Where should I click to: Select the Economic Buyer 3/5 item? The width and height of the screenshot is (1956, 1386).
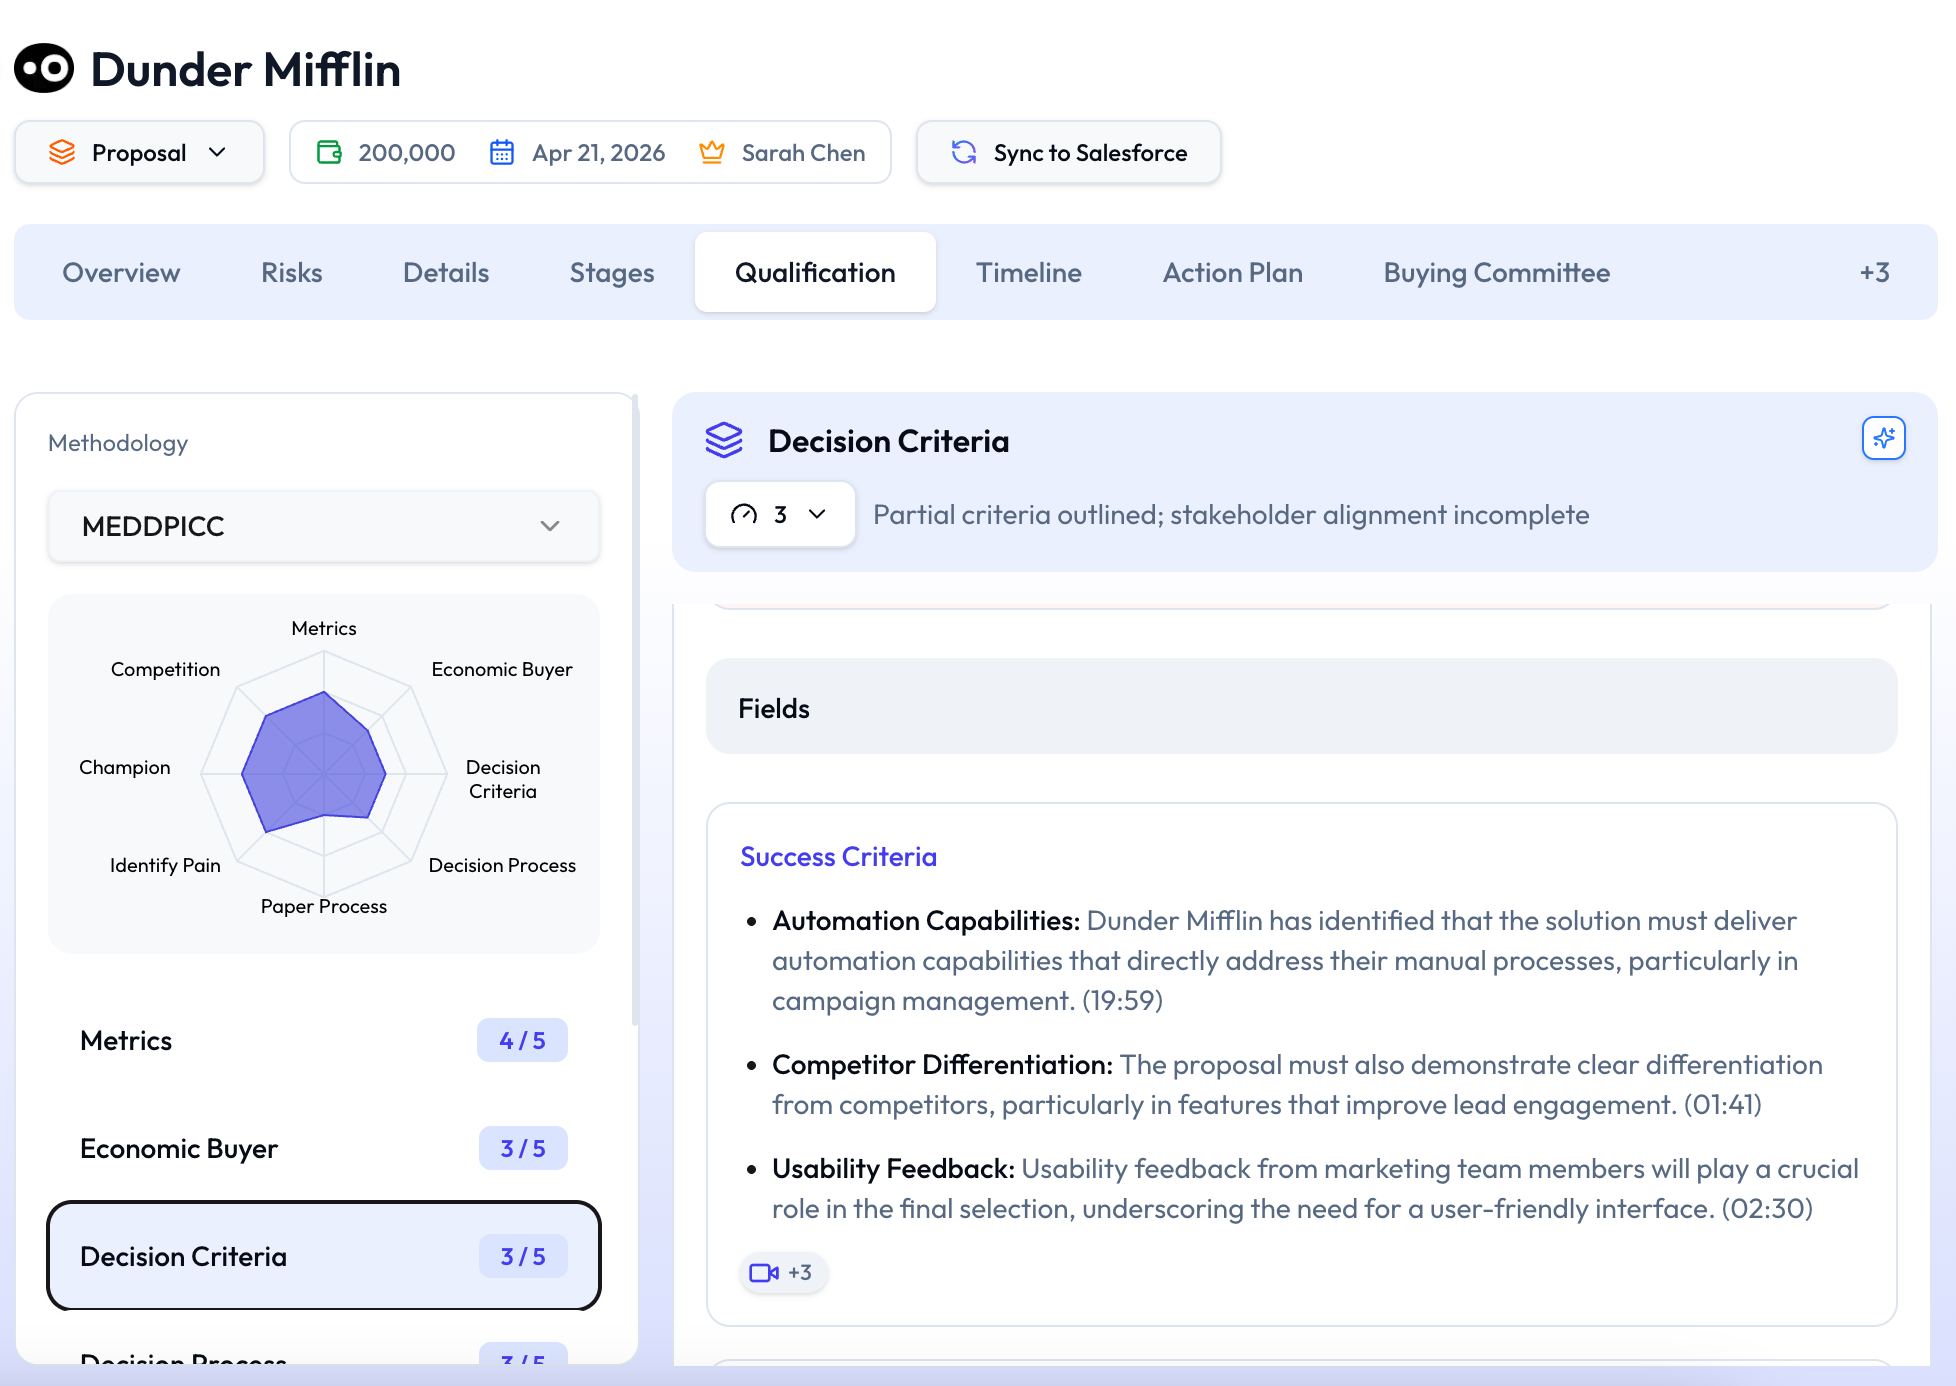323,1149
